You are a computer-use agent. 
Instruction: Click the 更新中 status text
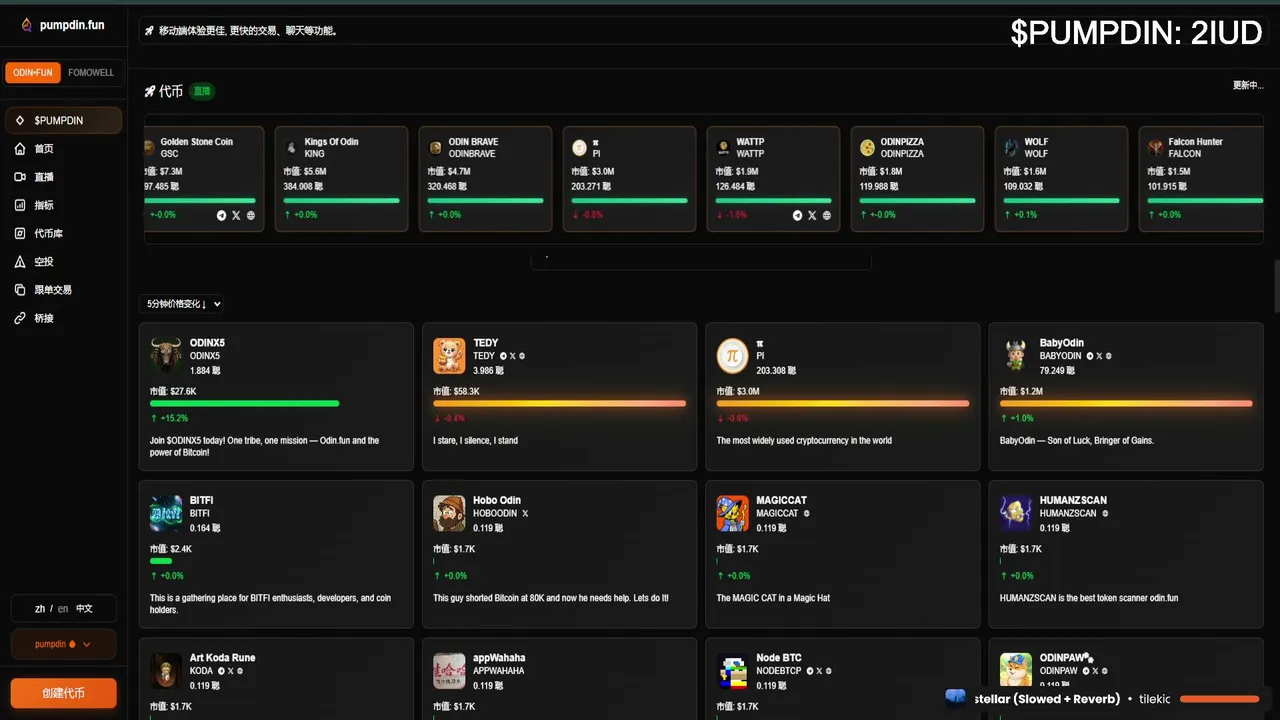(1248, 85)
